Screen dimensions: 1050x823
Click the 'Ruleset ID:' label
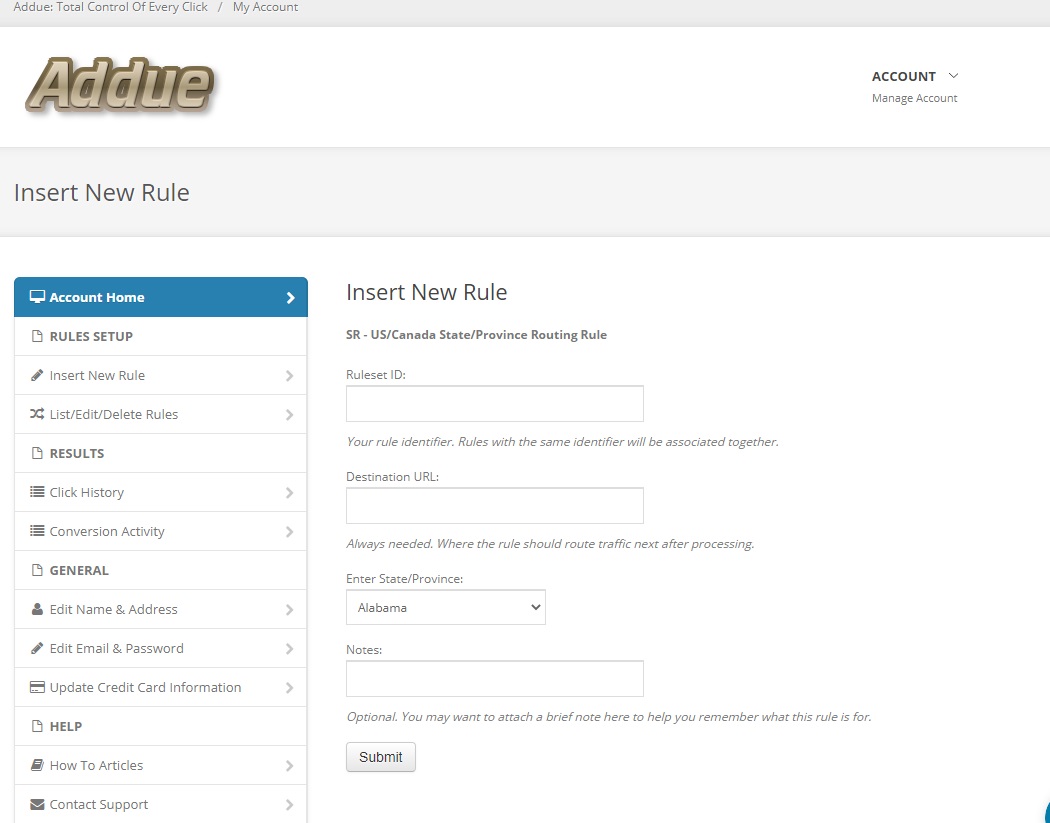tap(376, 374)
